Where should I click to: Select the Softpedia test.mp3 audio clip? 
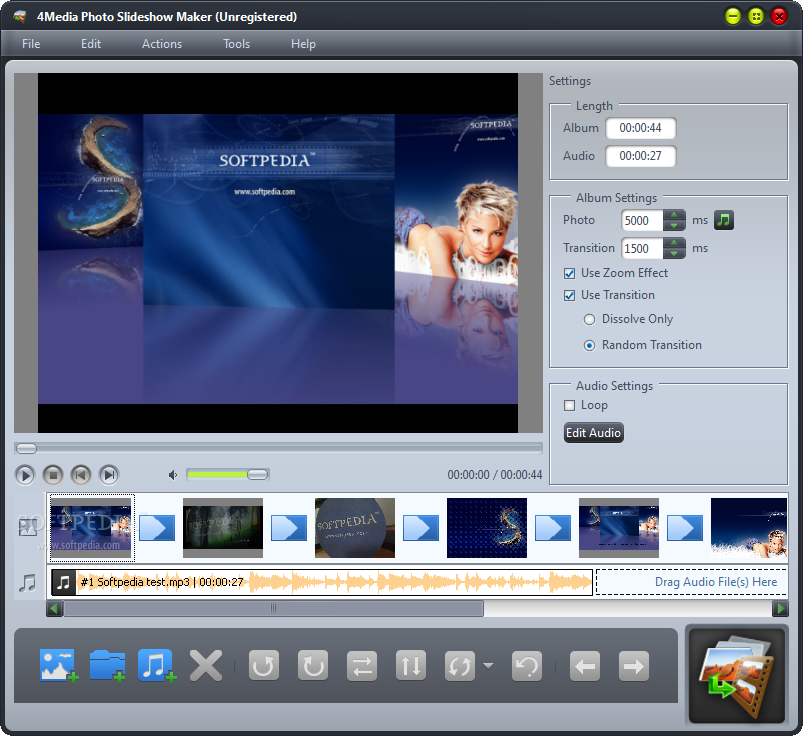[x=322, y=582]
